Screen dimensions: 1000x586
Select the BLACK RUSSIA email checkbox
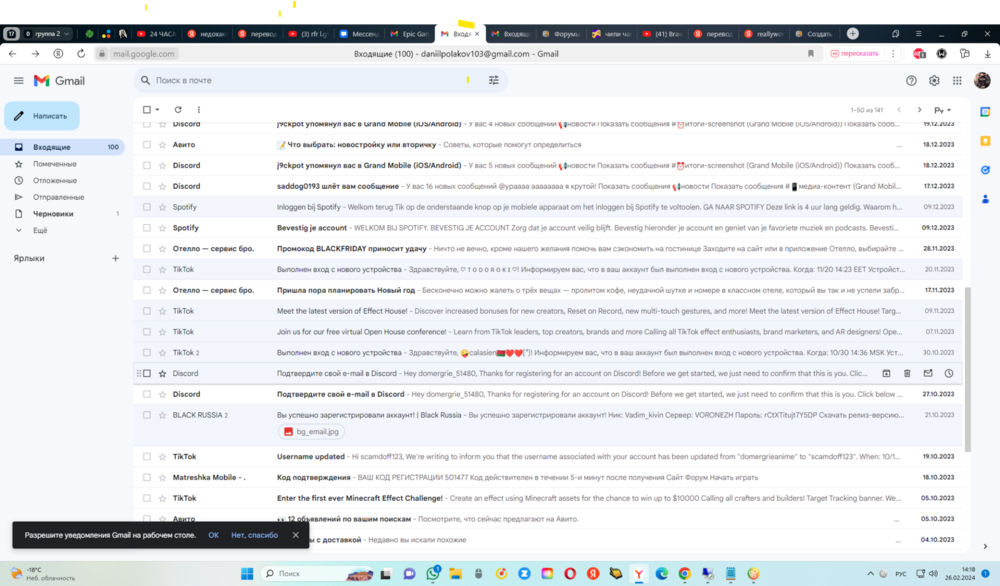[147, 415]
